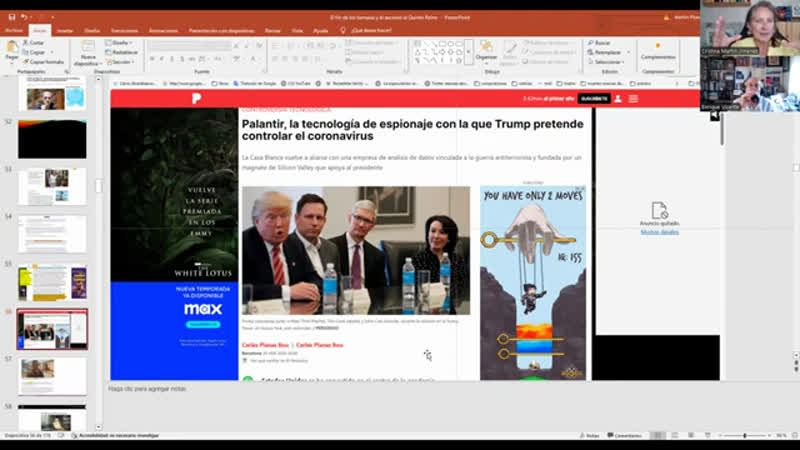
Task: Expand the Copiar dropdown arrow
Action: tap(52, 52)
